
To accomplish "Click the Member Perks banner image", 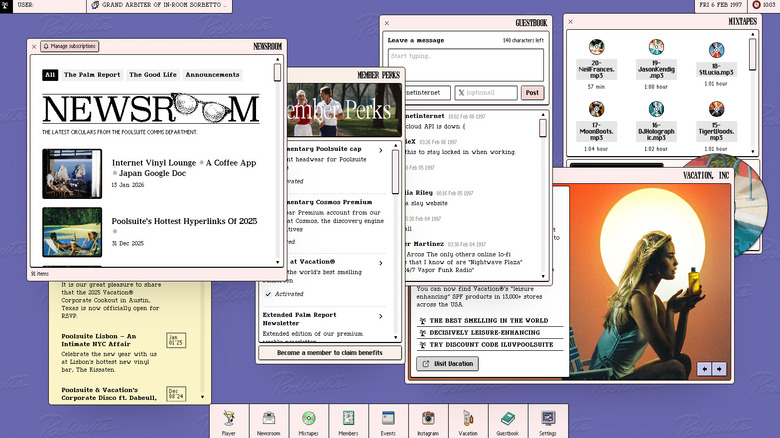I will click(344, 110).
